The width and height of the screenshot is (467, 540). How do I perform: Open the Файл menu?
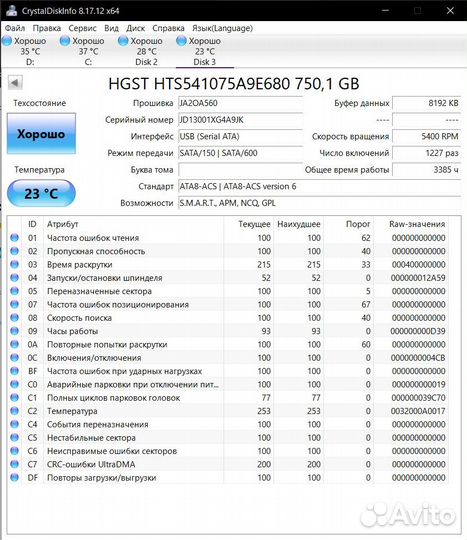click(15, 28)
